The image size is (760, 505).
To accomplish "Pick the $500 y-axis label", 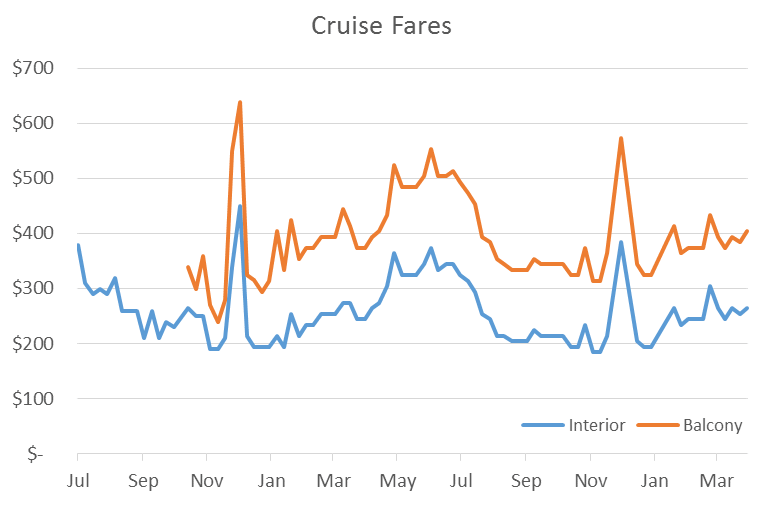I will [33, 179].
